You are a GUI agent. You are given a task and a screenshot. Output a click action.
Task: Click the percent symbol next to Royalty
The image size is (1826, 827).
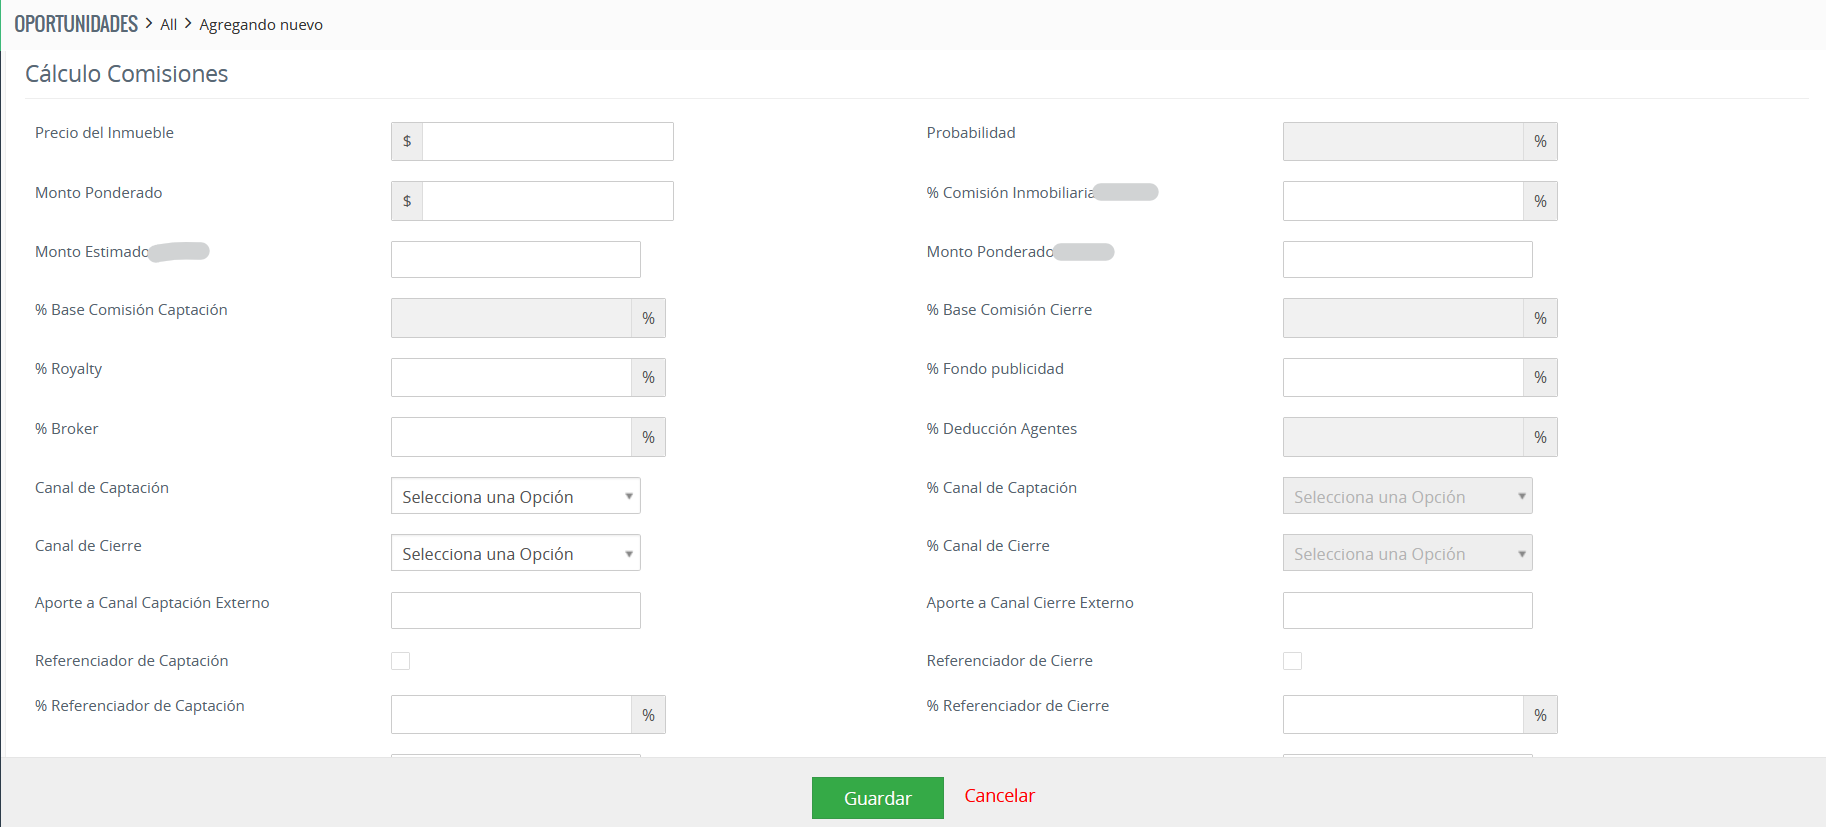coord(649,377)
